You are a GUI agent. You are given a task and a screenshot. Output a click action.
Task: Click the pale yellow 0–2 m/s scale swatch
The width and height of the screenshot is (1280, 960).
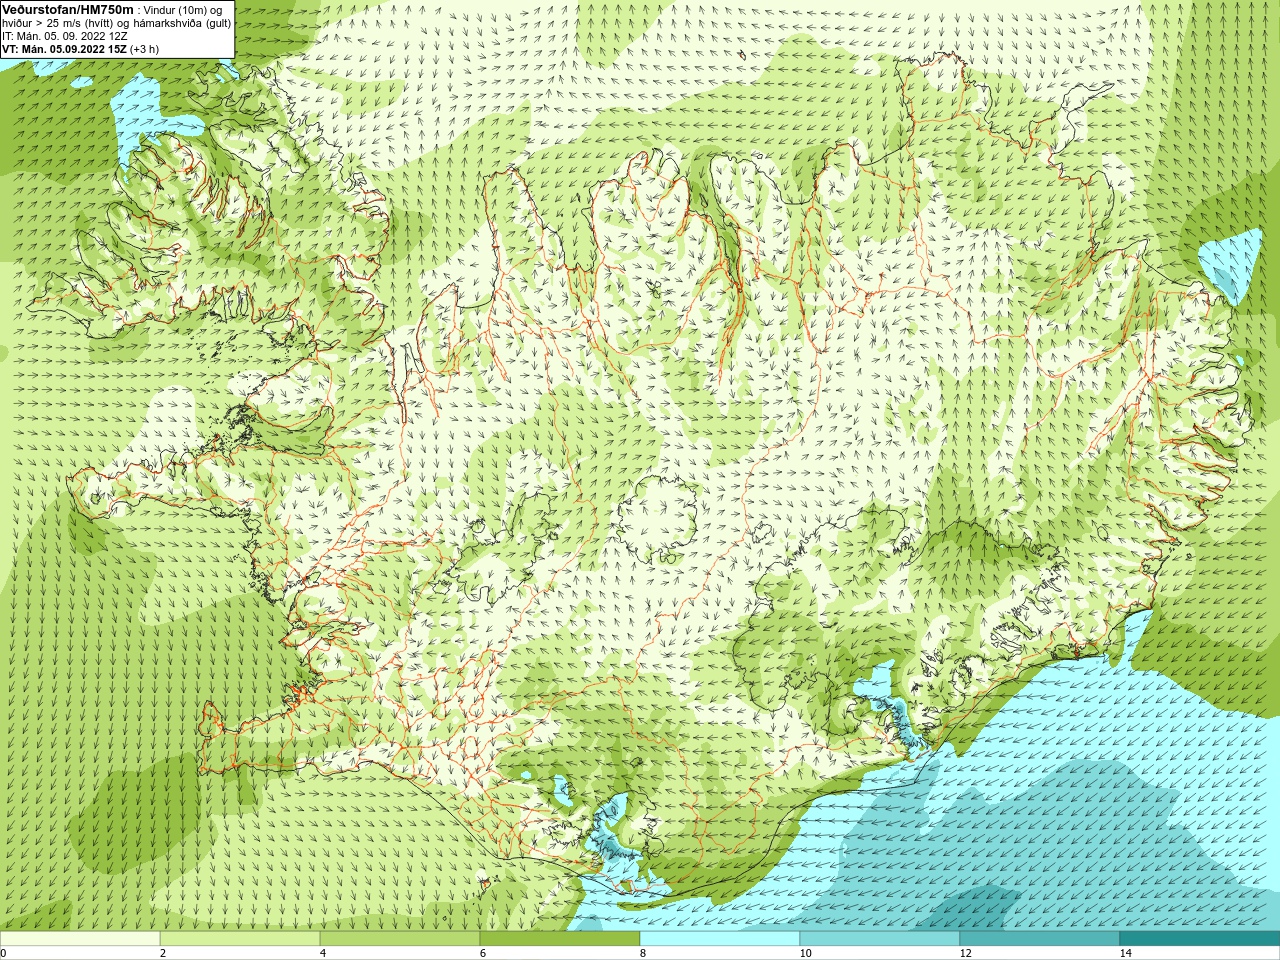[80, 939]
